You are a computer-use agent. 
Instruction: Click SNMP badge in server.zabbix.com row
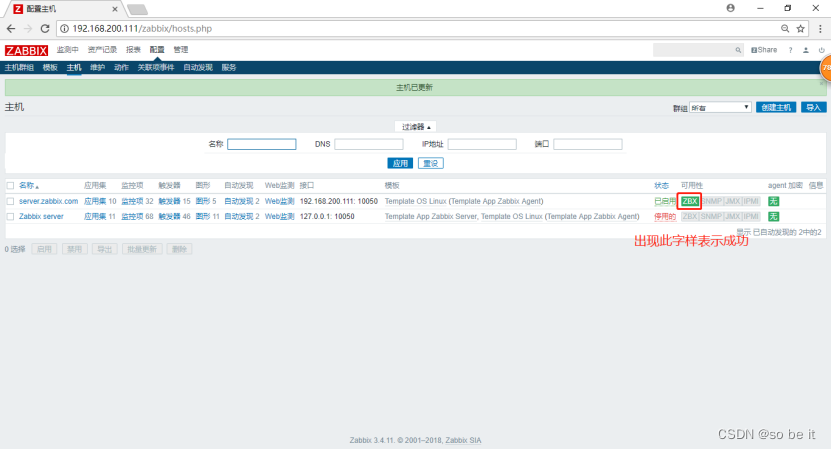[x=711, y=201]
